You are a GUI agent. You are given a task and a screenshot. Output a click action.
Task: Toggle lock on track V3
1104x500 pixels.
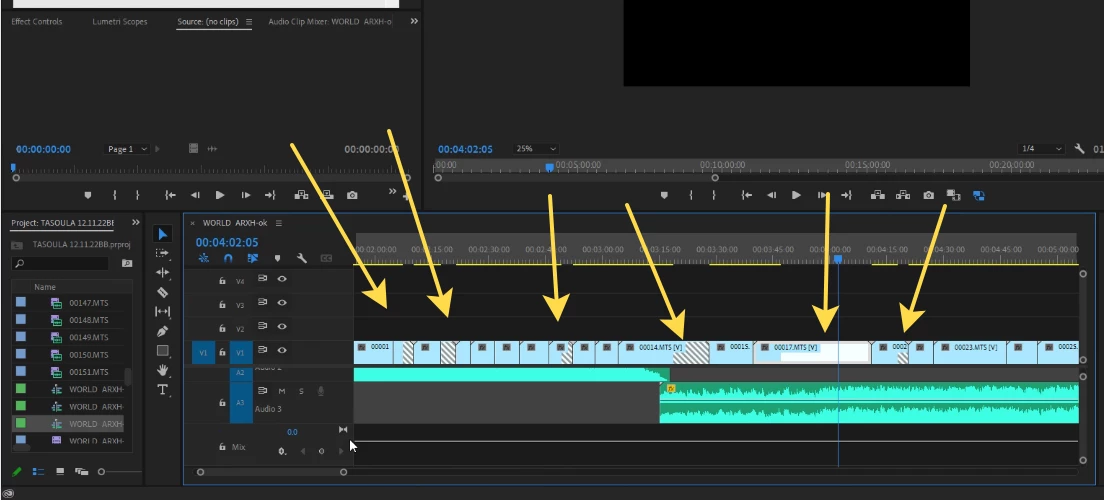[222, 304]
